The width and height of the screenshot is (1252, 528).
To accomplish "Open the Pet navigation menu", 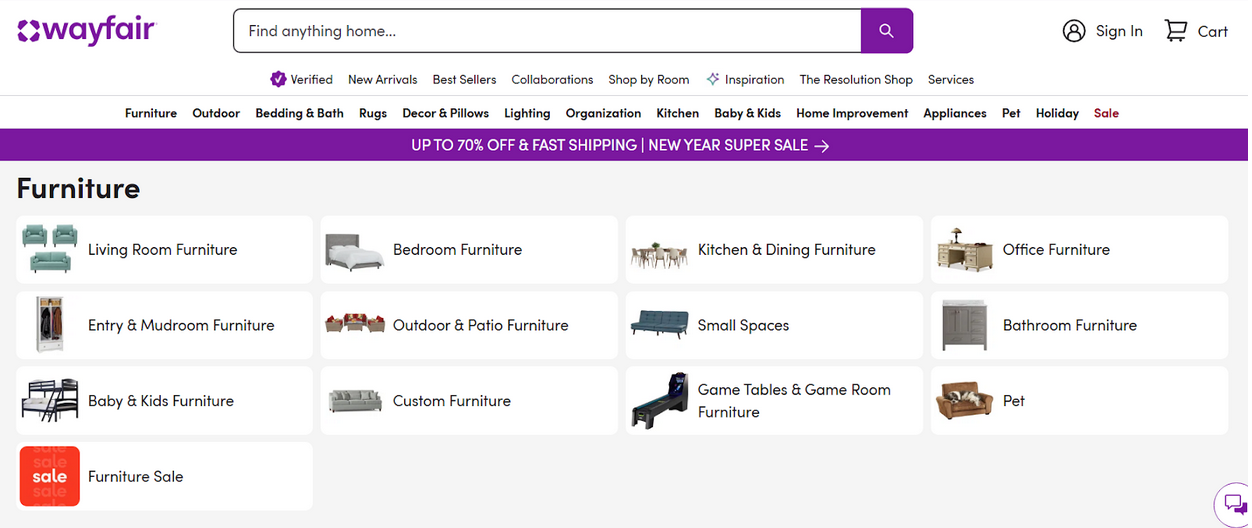I will point(1011,113).
